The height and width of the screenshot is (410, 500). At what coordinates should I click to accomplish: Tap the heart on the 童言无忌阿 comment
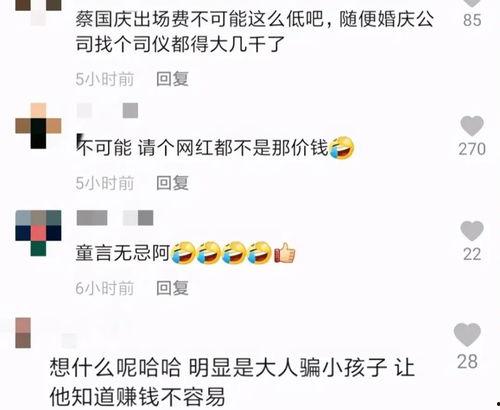pos(472,231)
